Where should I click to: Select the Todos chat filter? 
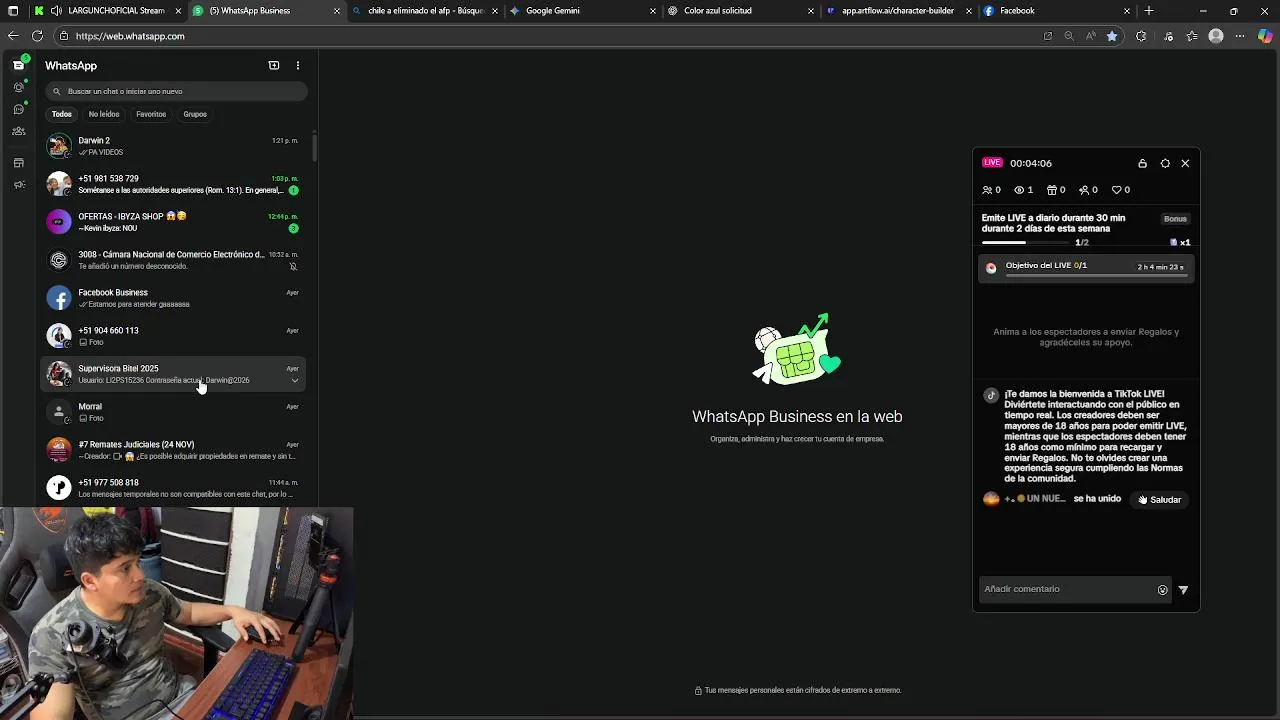point(62,114)
